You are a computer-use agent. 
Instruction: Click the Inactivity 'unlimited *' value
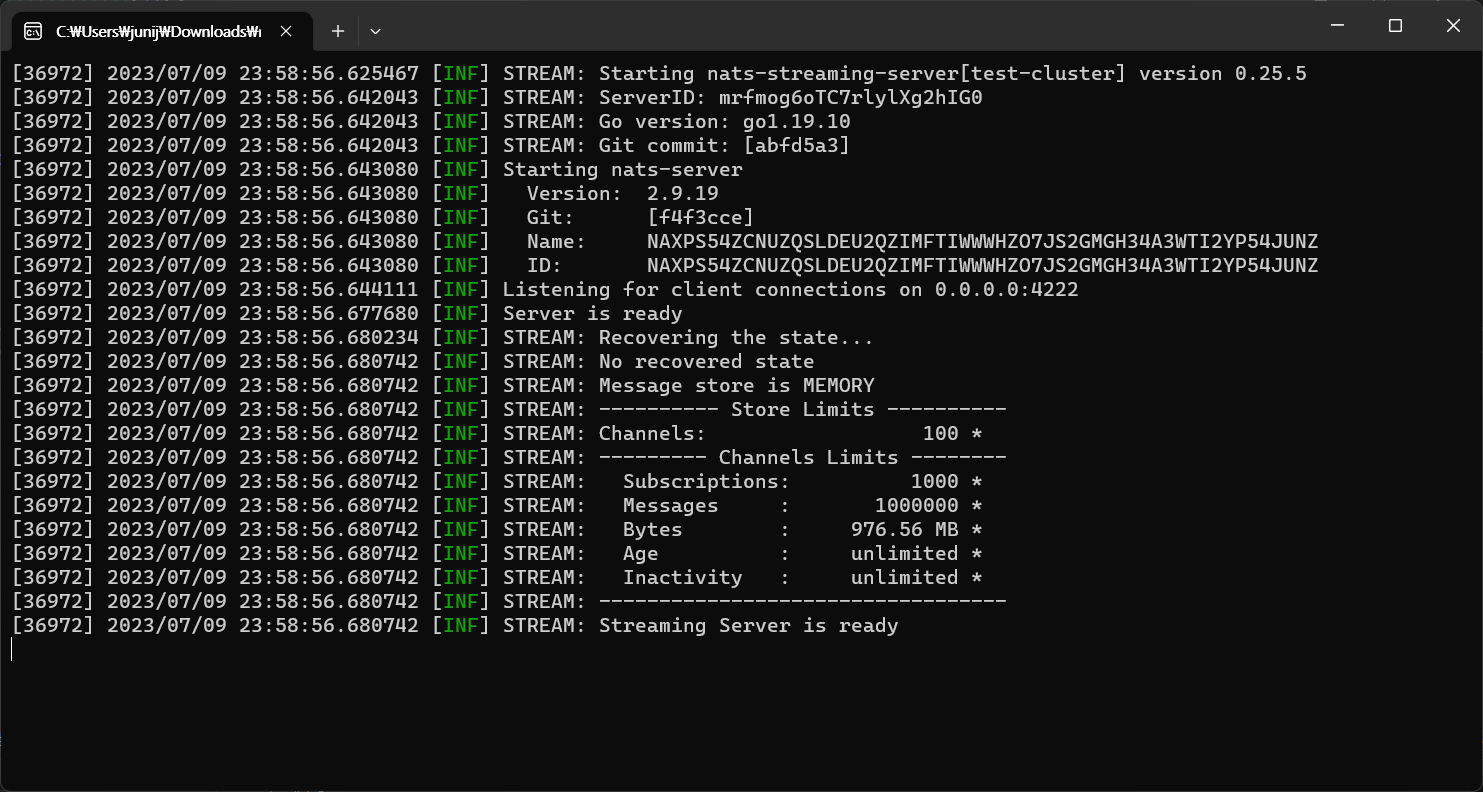[x=917, y=578]
